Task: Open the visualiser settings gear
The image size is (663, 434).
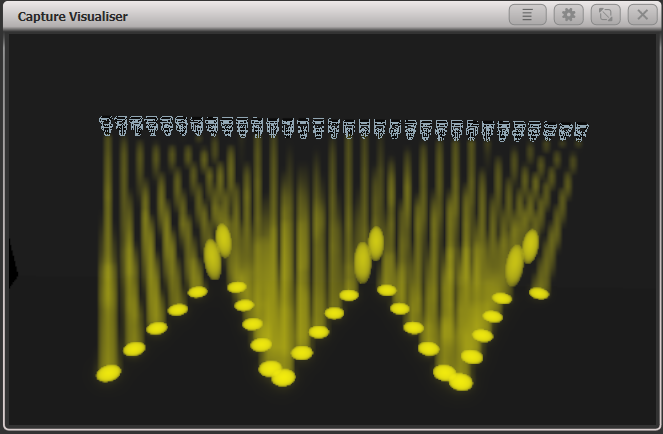Action: click(569, 15)
